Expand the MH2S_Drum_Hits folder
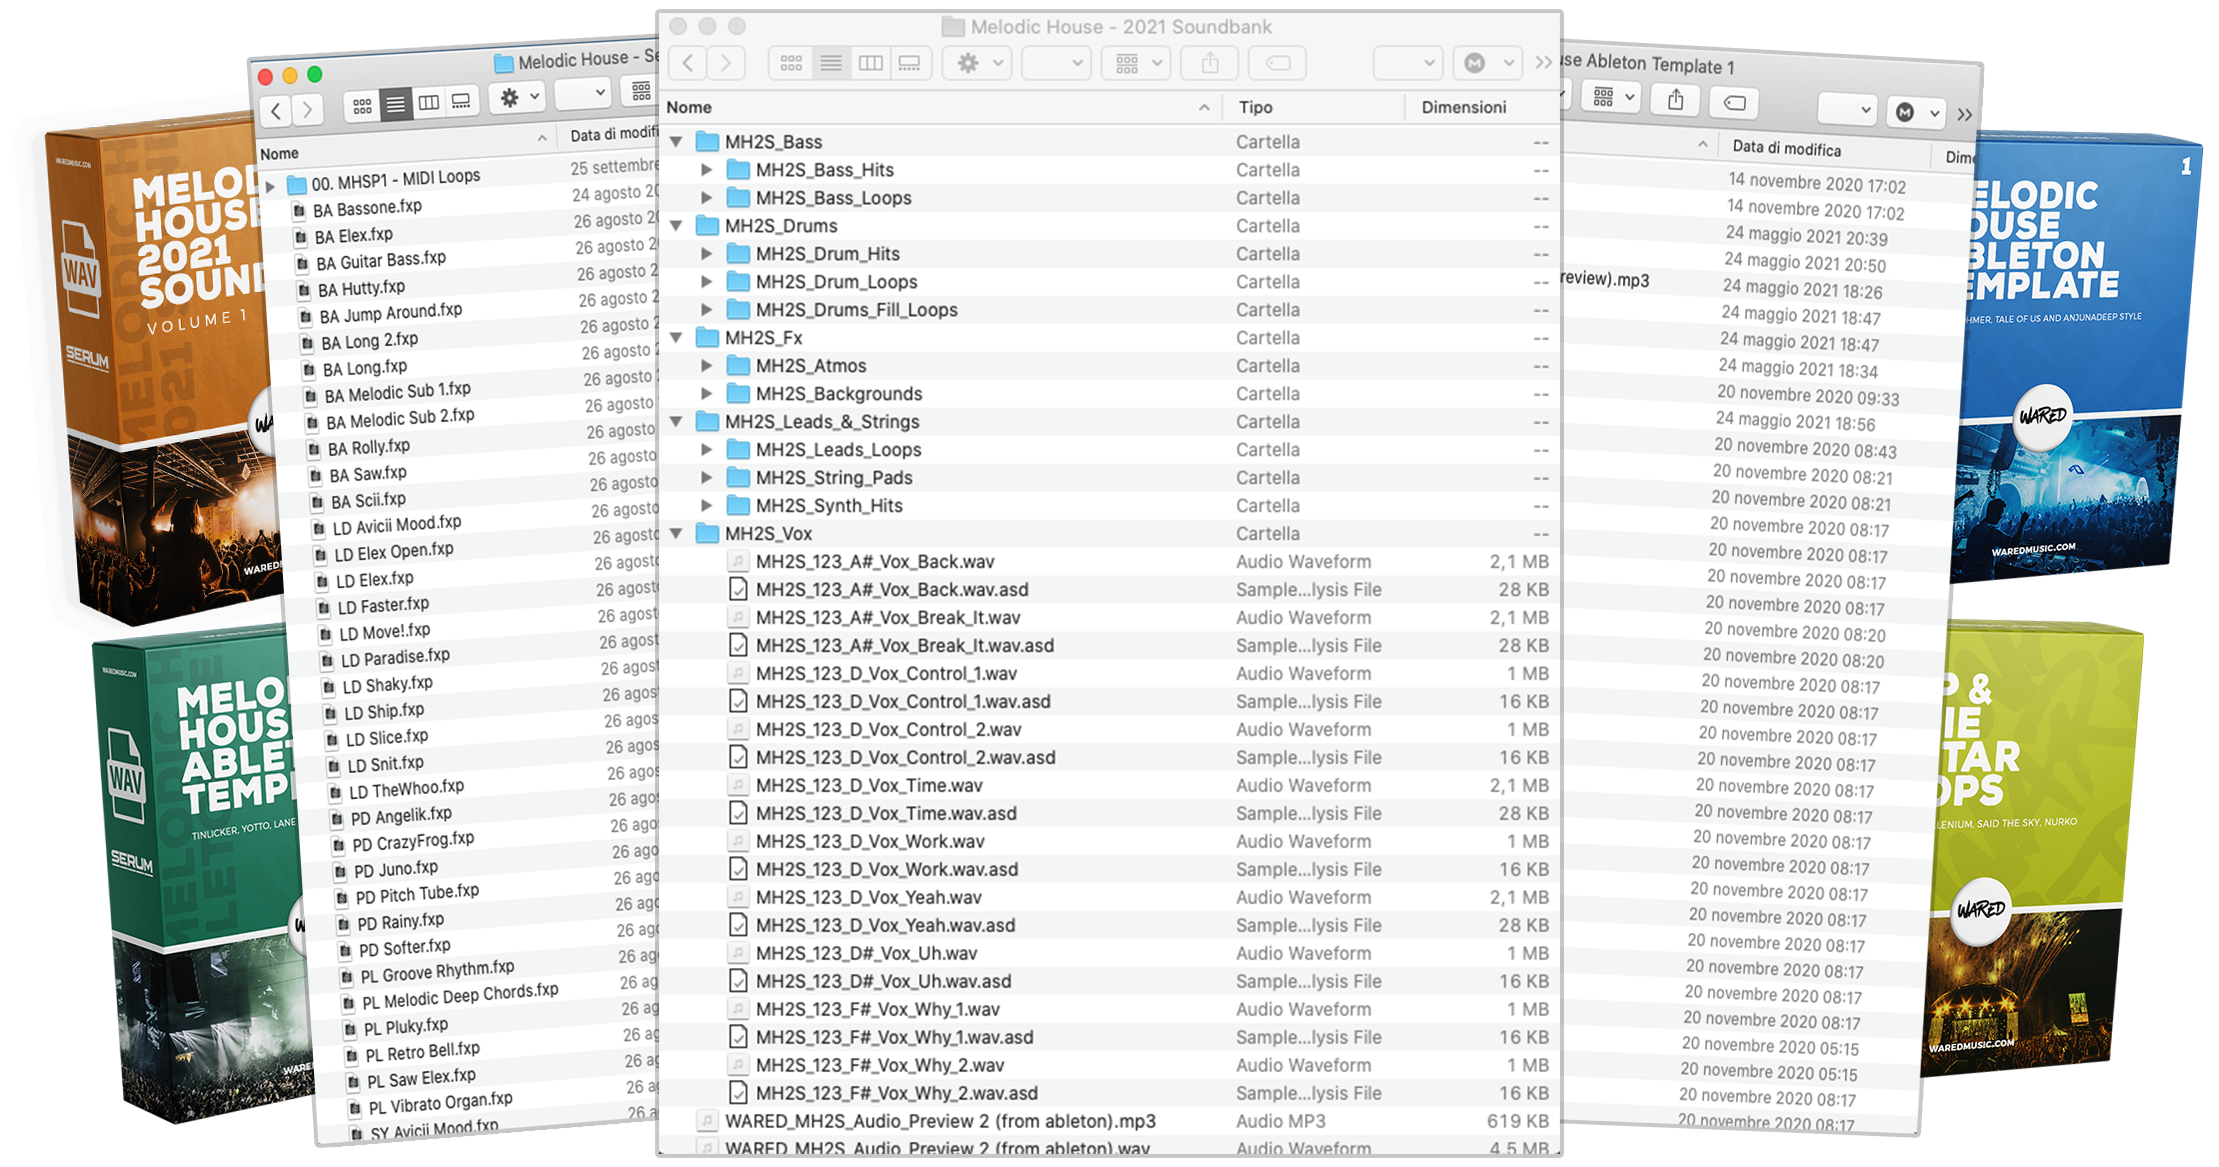Screen dimensions: 2219x1167 (x=707, y=254)
